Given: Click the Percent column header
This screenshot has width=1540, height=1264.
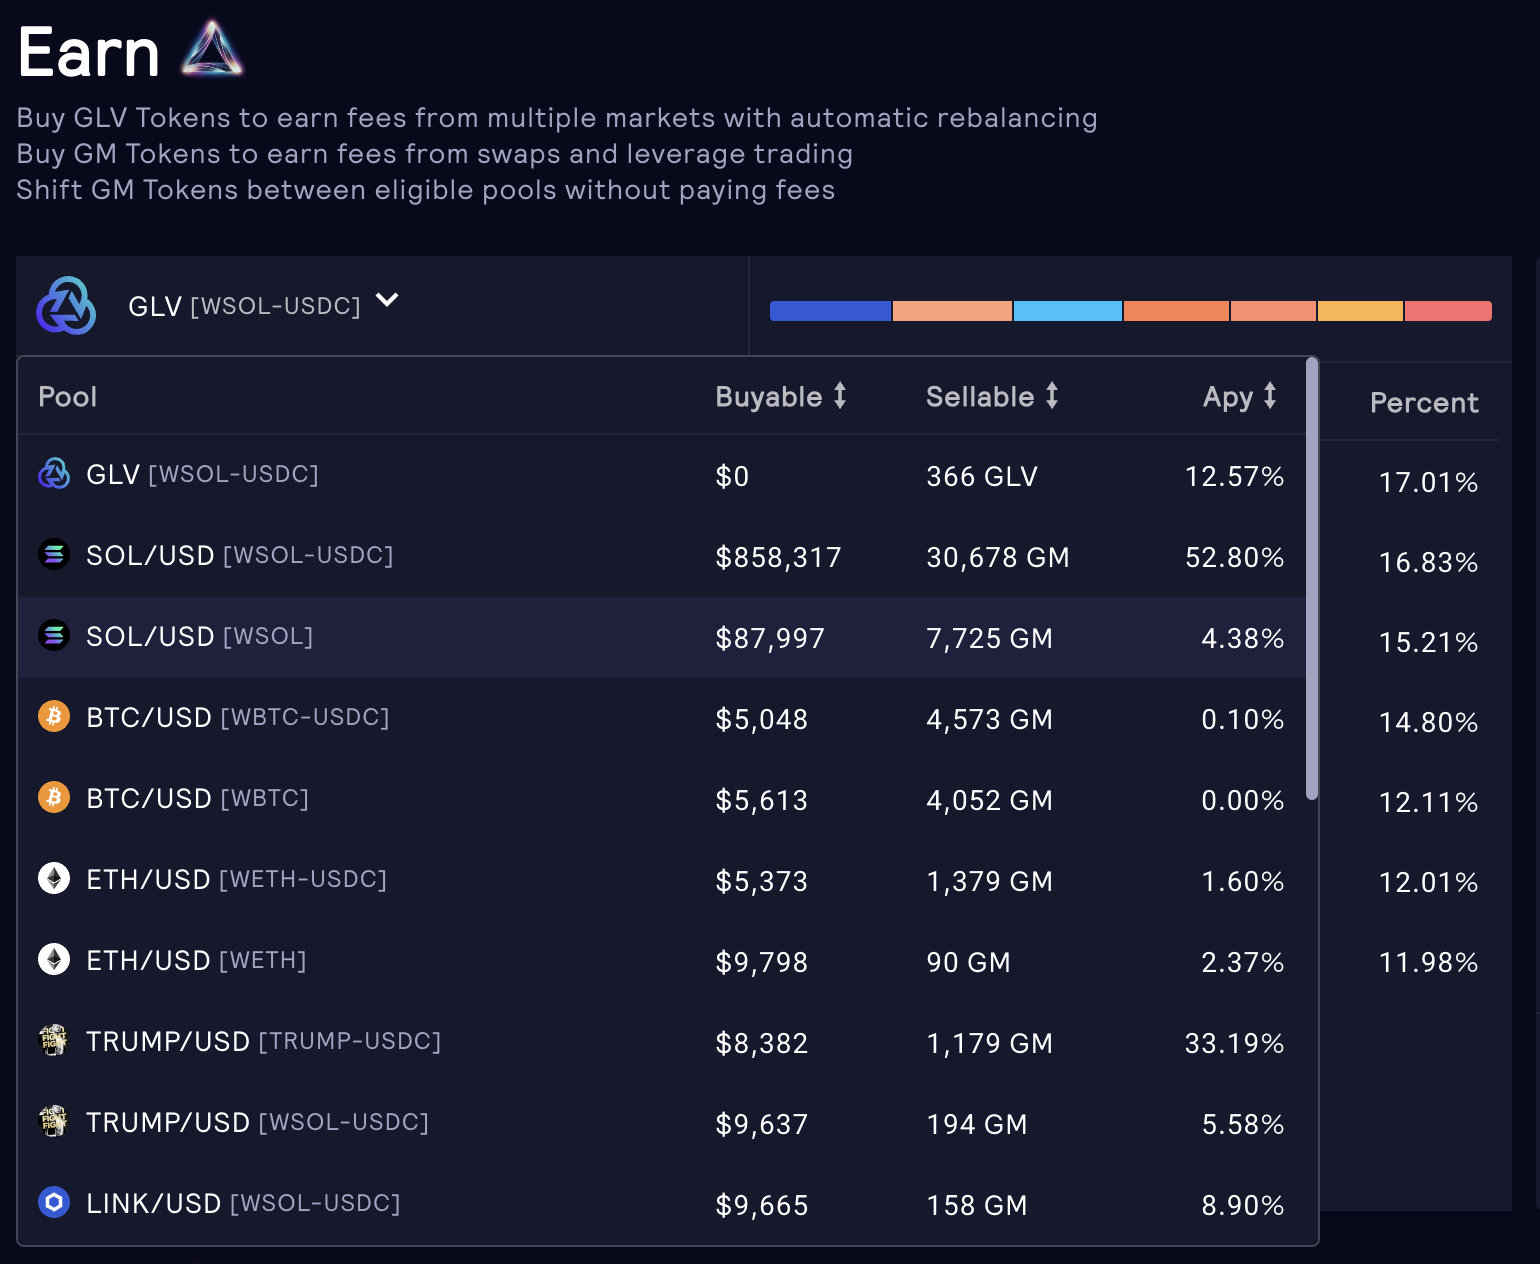Looking at the screenshot, I should tap(1424, 402).
